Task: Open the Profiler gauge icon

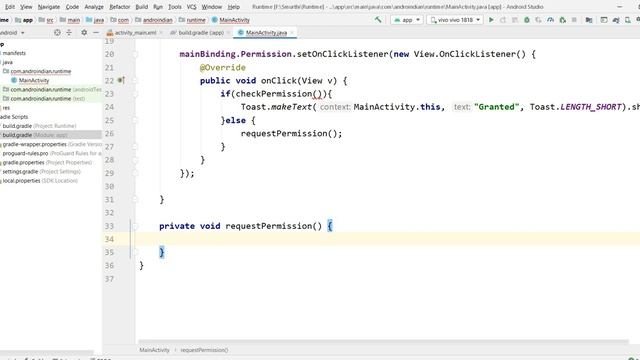Action: 550,20
